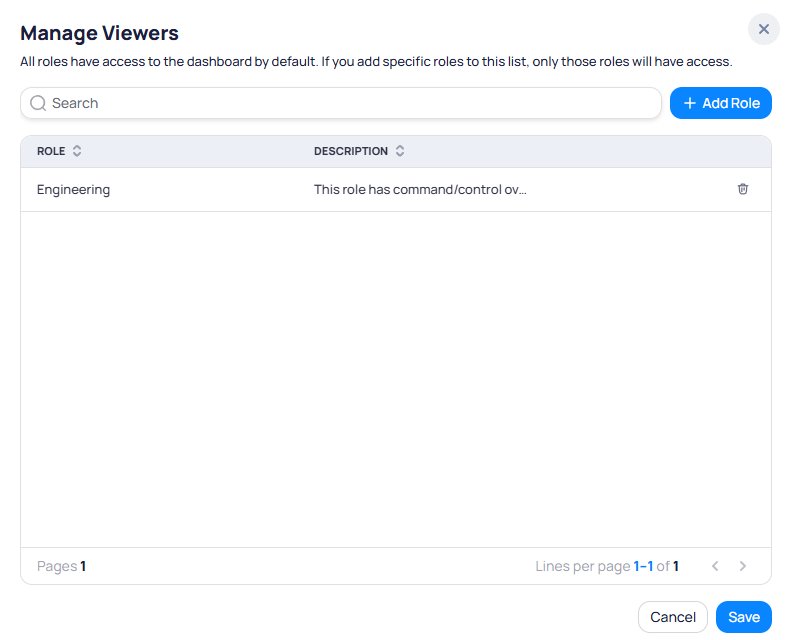Click the truncated role description text
The height and width of the screenshot is (640, 787).
420,189
